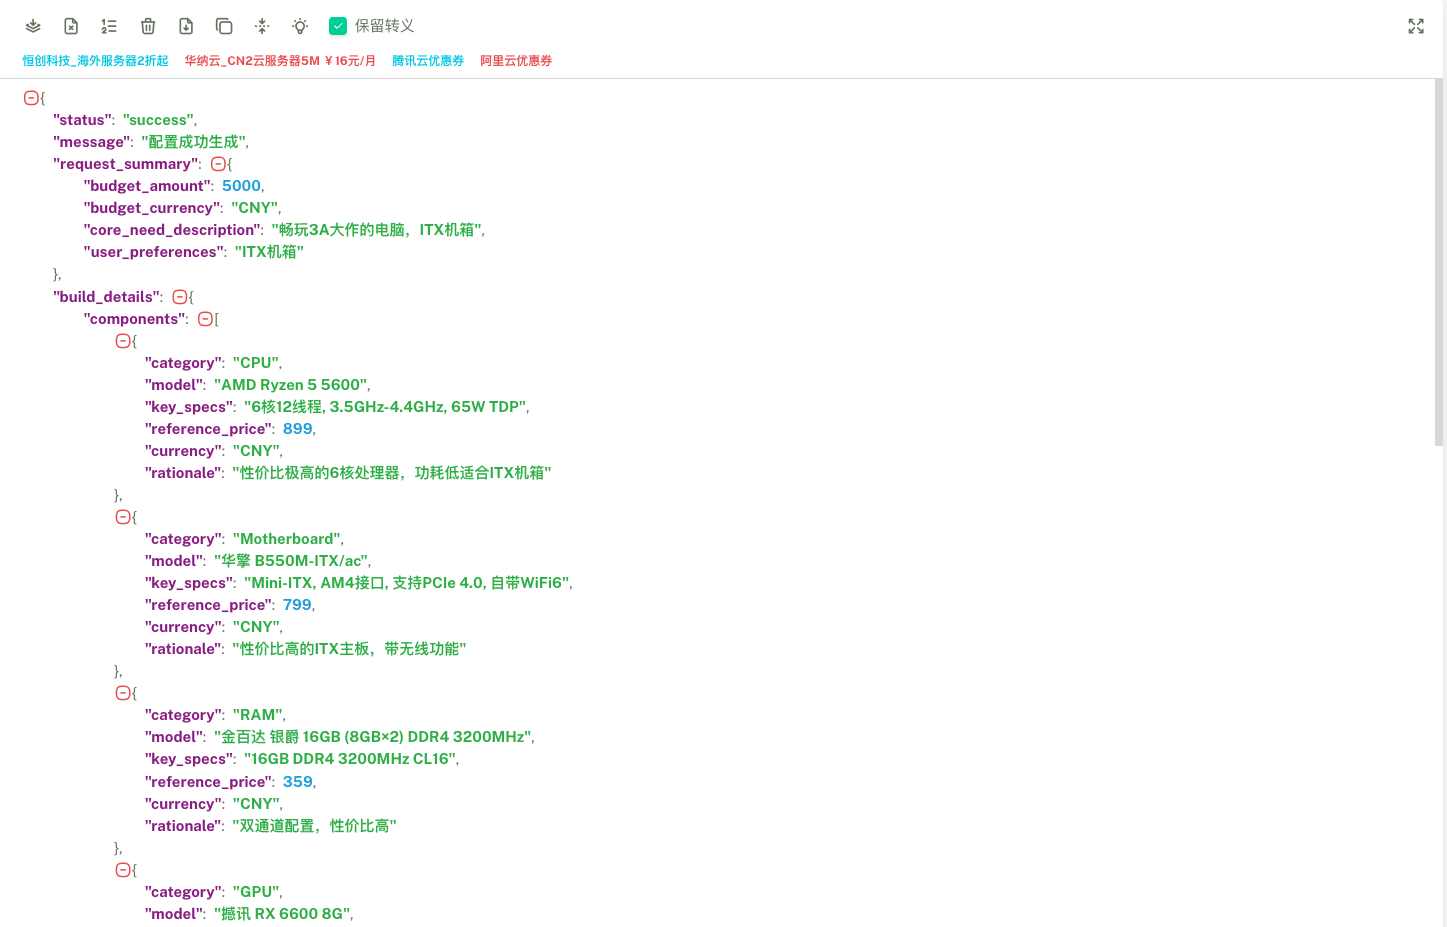The height and width of the screenshot is (927, 1447).
Task: Collapse the RAM component object
Action: point(123,693)
